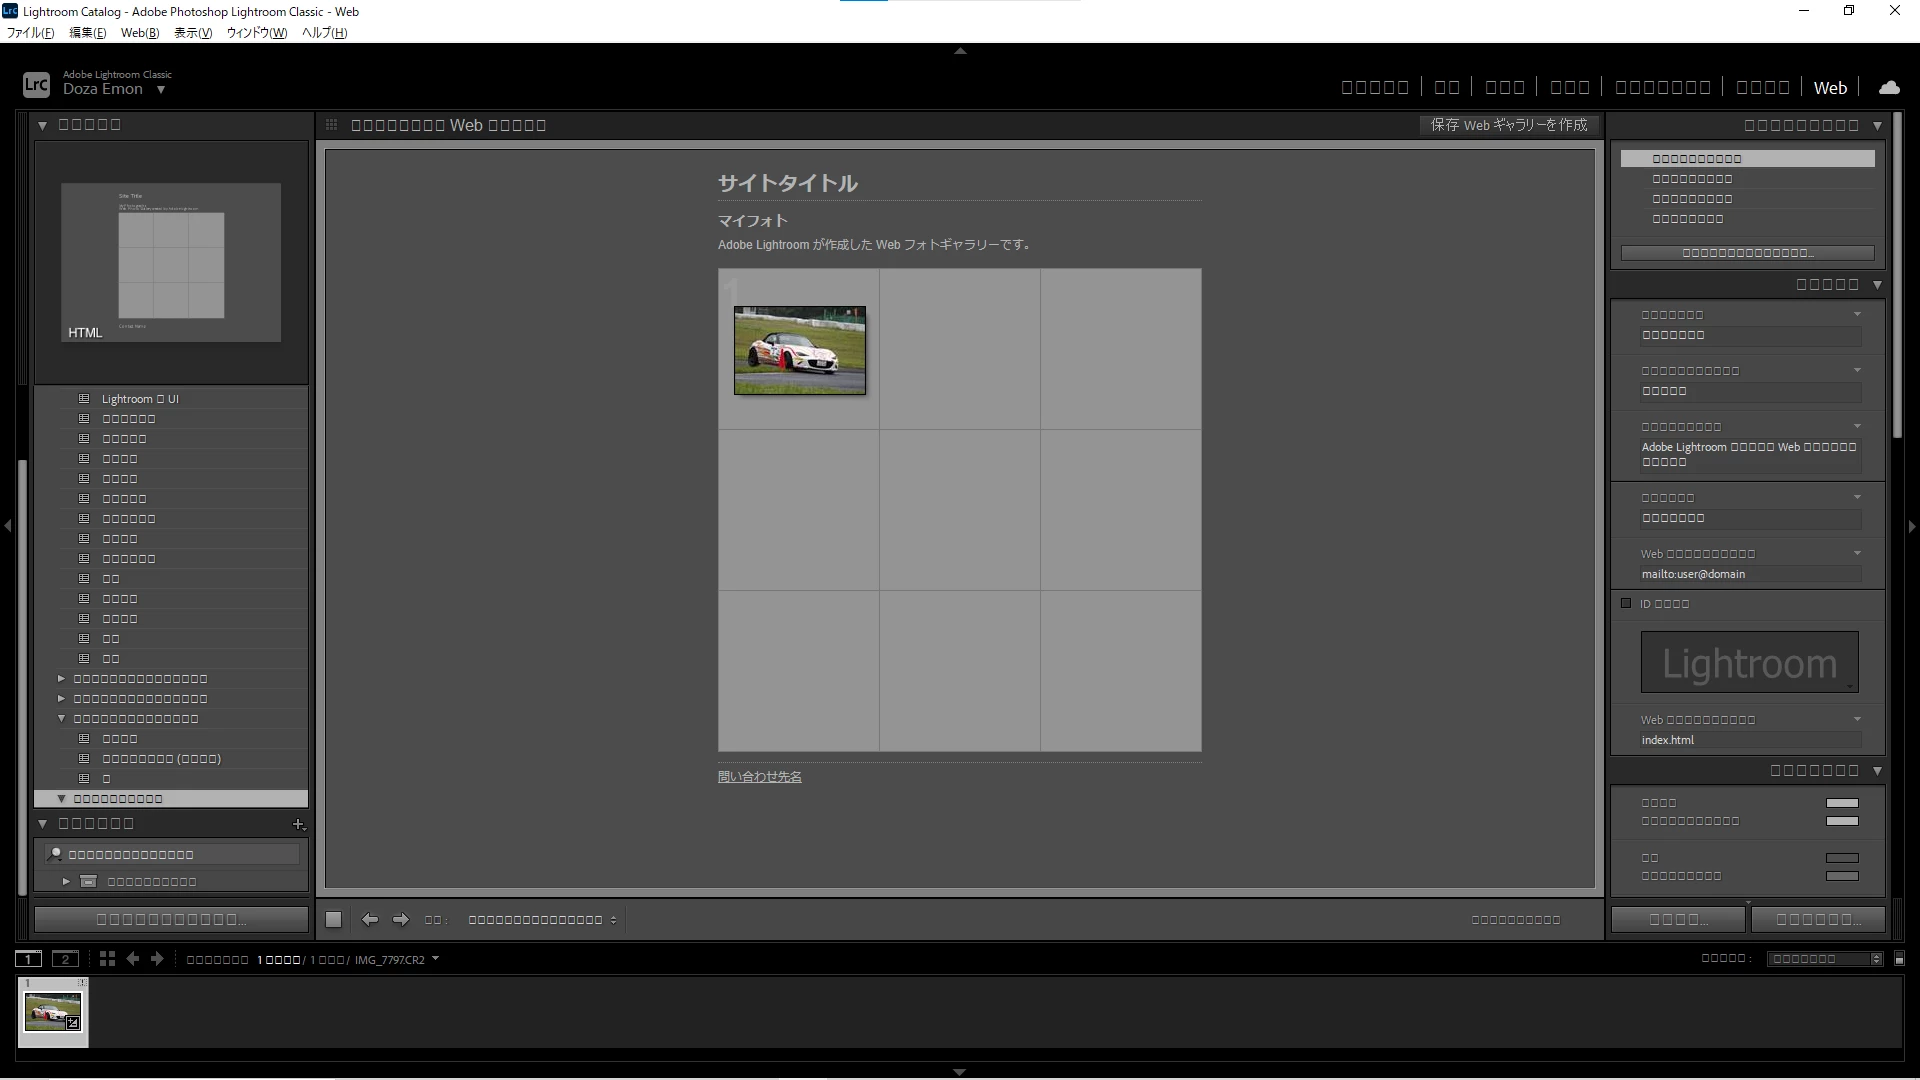
Task: Toggle the filmstrip filter switch at far right
Action: click(1900, 958)
